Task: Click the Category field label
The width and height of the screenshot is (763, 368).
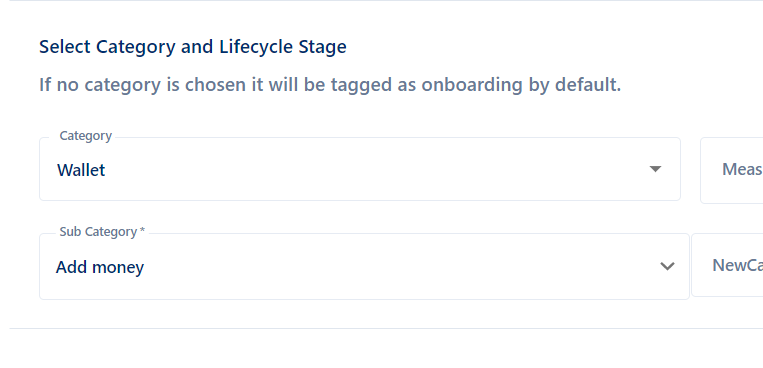Action: pos(86,136)
